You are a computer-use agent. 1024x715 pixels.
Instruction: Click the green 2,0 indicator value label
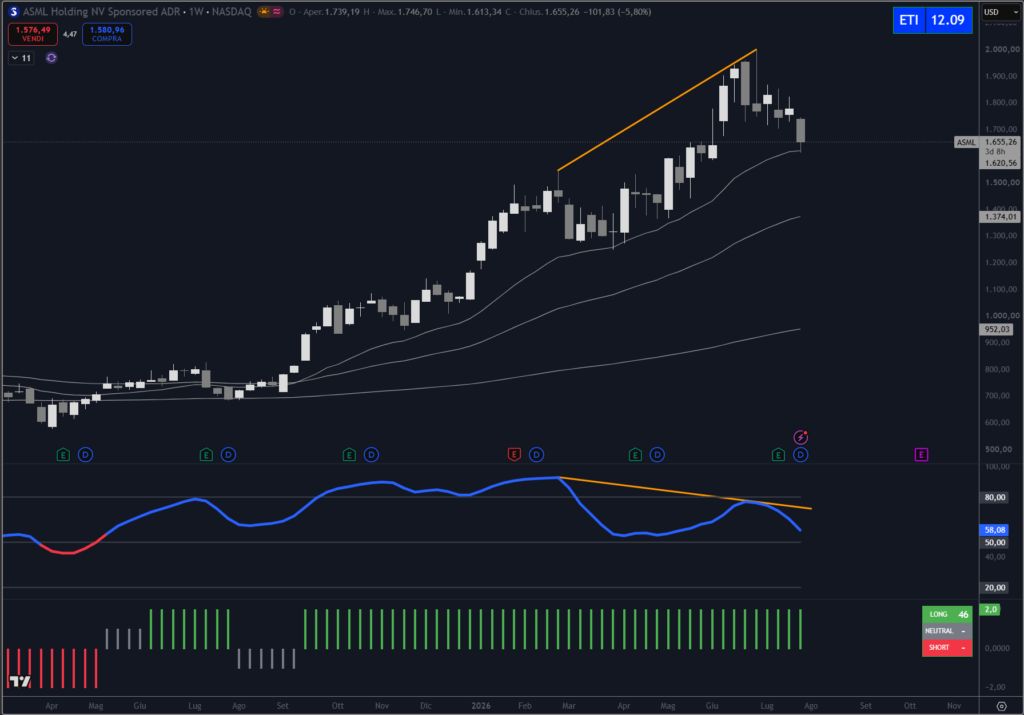point(991,609)
